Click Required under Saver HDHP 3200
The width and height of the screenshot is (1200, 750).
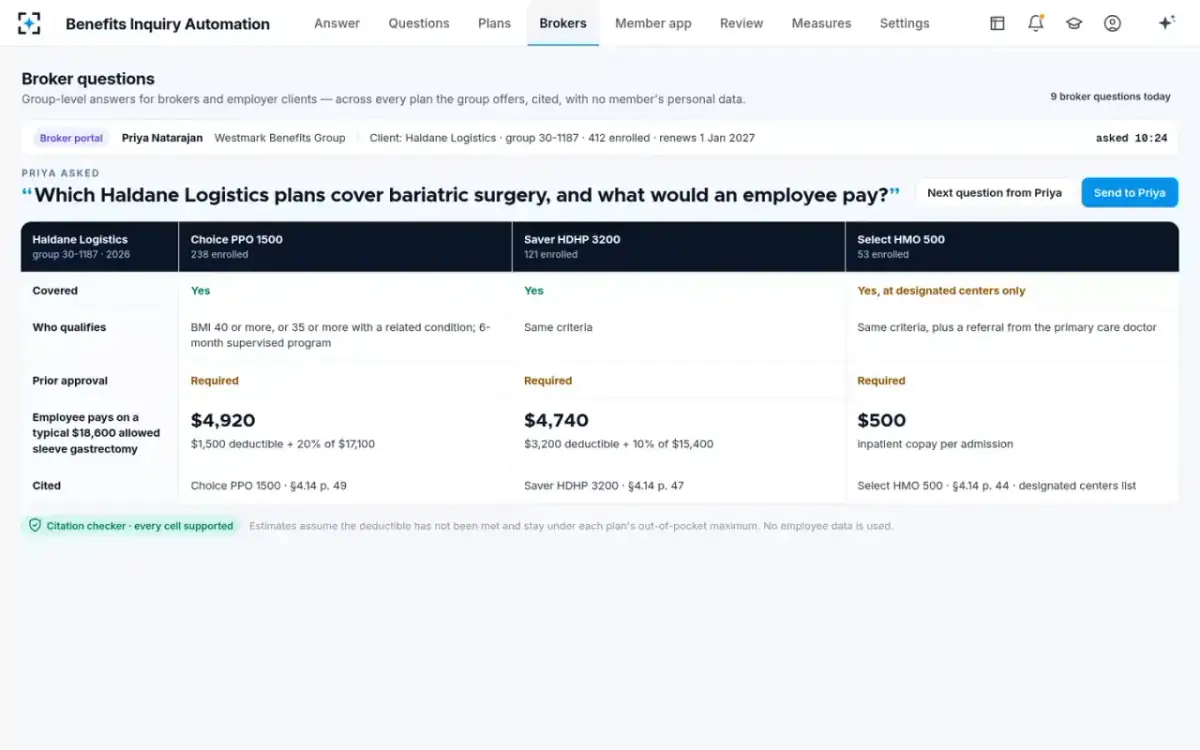[548, 381]
